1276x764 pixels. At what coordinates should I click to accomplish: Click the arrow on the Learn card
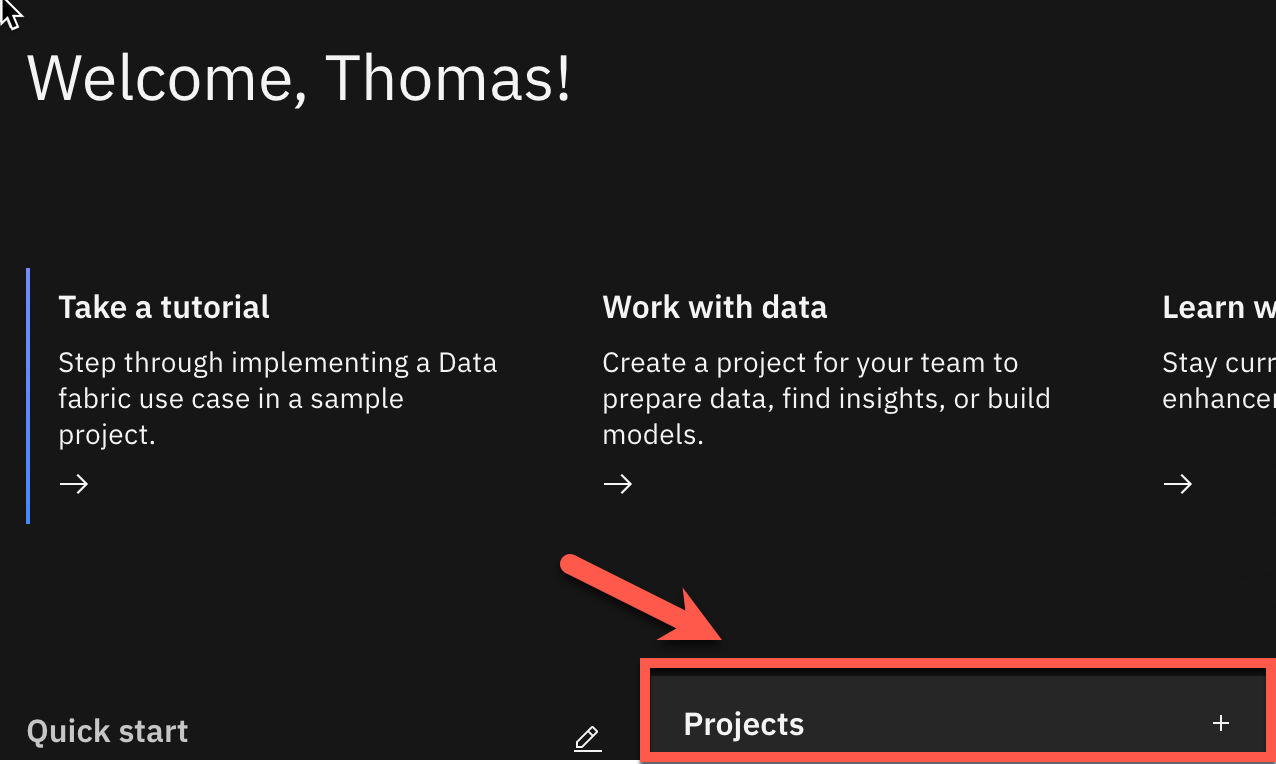pos(1177,484)
